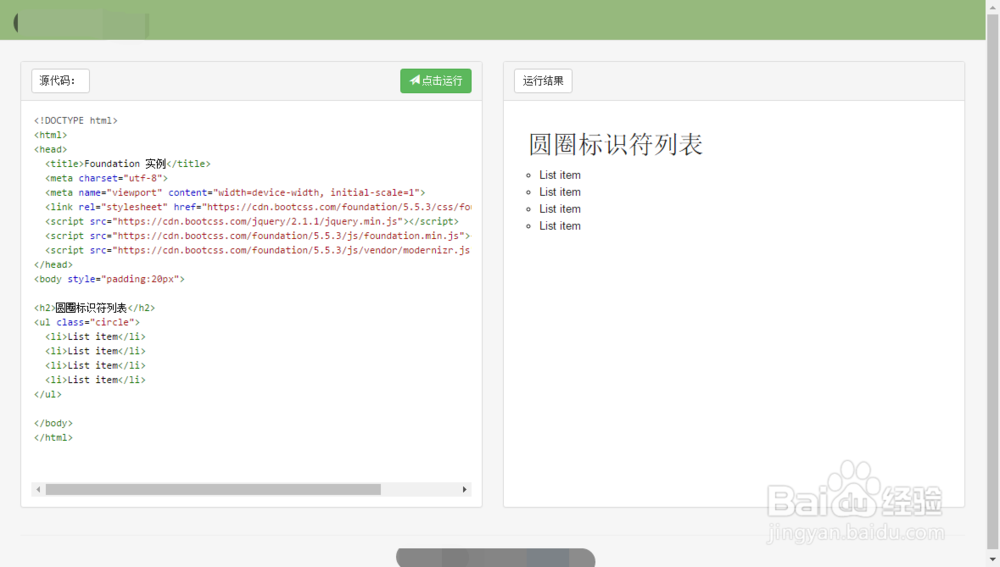
Task: Click the <!DOCTYPE html> line in the code
Action: click(76, 121)
